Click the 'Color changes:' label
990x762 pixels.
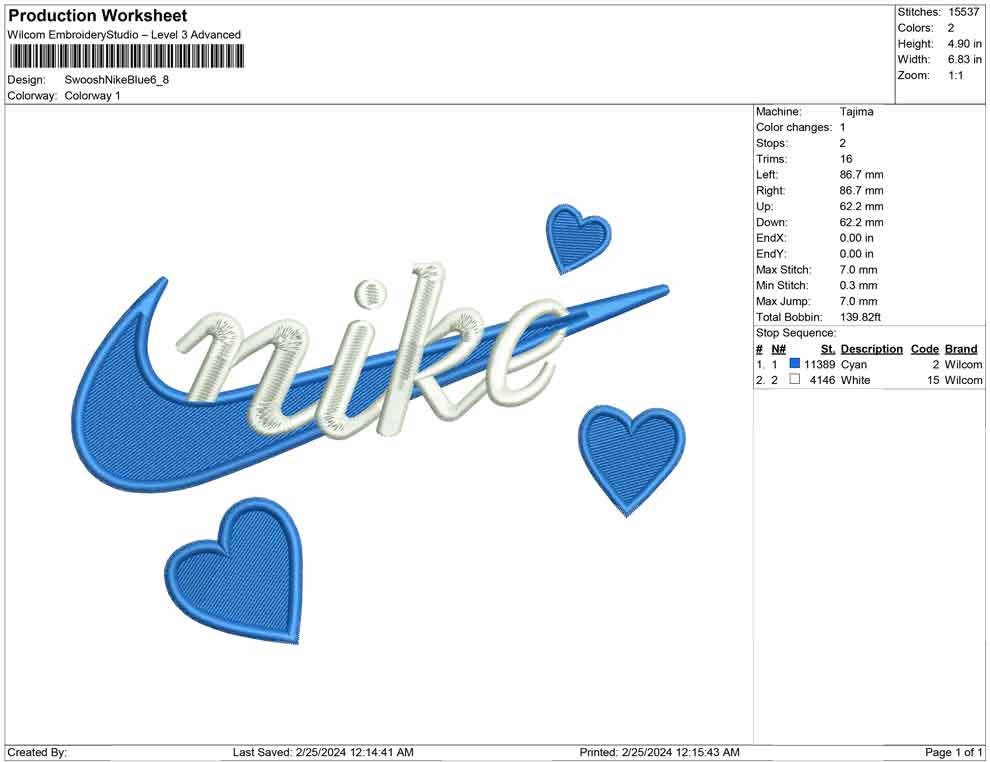tap(794, 128)
